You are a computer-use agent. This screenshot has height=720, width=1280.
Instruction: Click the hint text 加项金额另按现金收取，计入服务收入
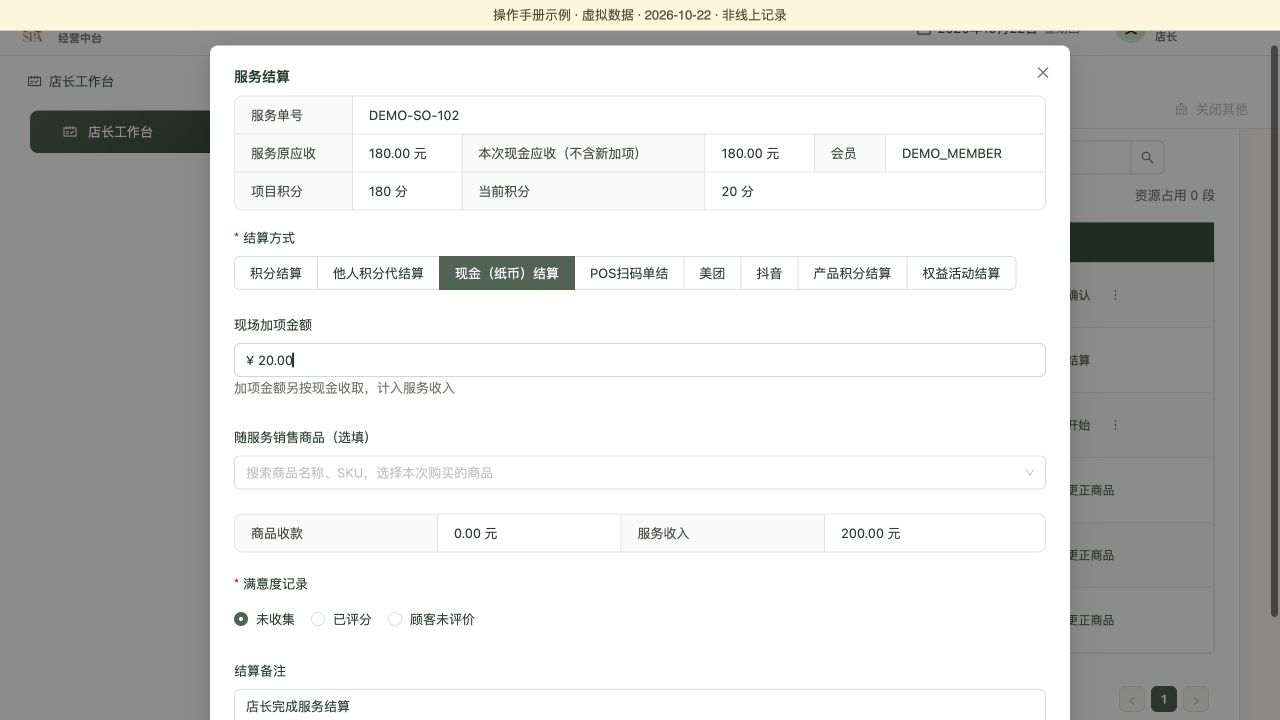[x=344, y=388]
